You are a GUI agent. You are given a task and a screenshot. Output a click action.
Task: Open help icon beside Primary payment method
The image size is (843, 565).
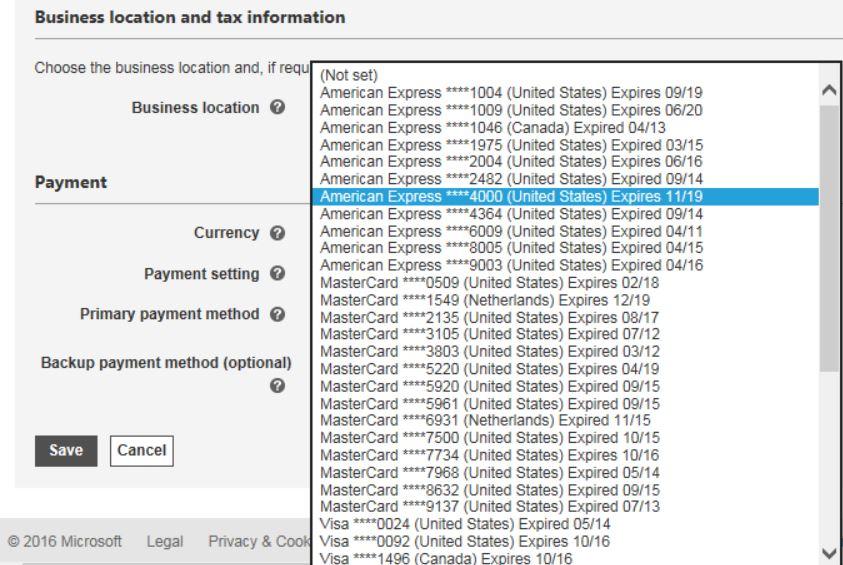(x=277, y=314)
